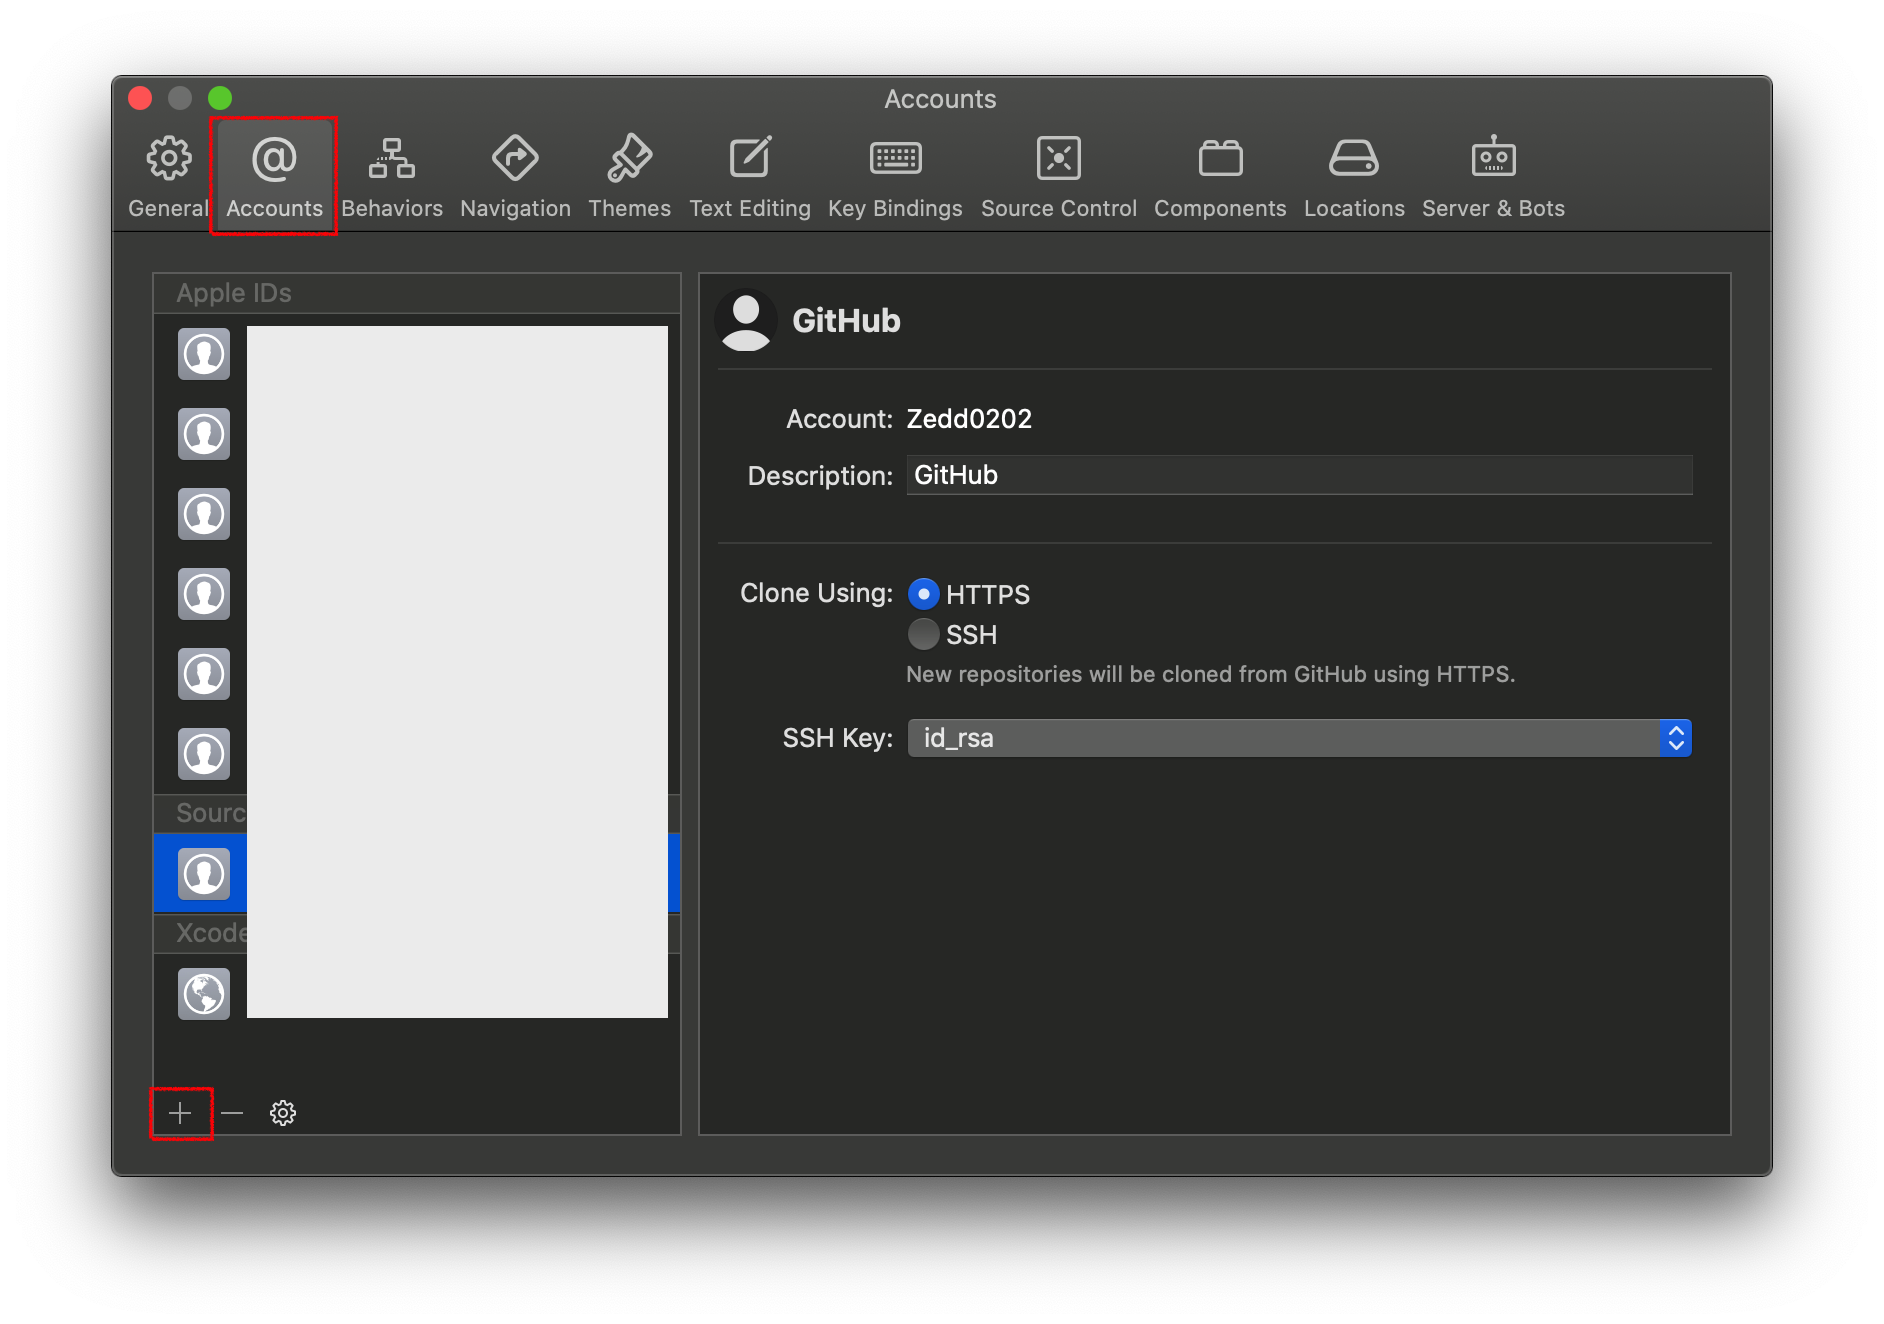Screen dimensions: 1884x1324
Task: Add a new account with the plus button
Action: click(x=180, y=1113)
